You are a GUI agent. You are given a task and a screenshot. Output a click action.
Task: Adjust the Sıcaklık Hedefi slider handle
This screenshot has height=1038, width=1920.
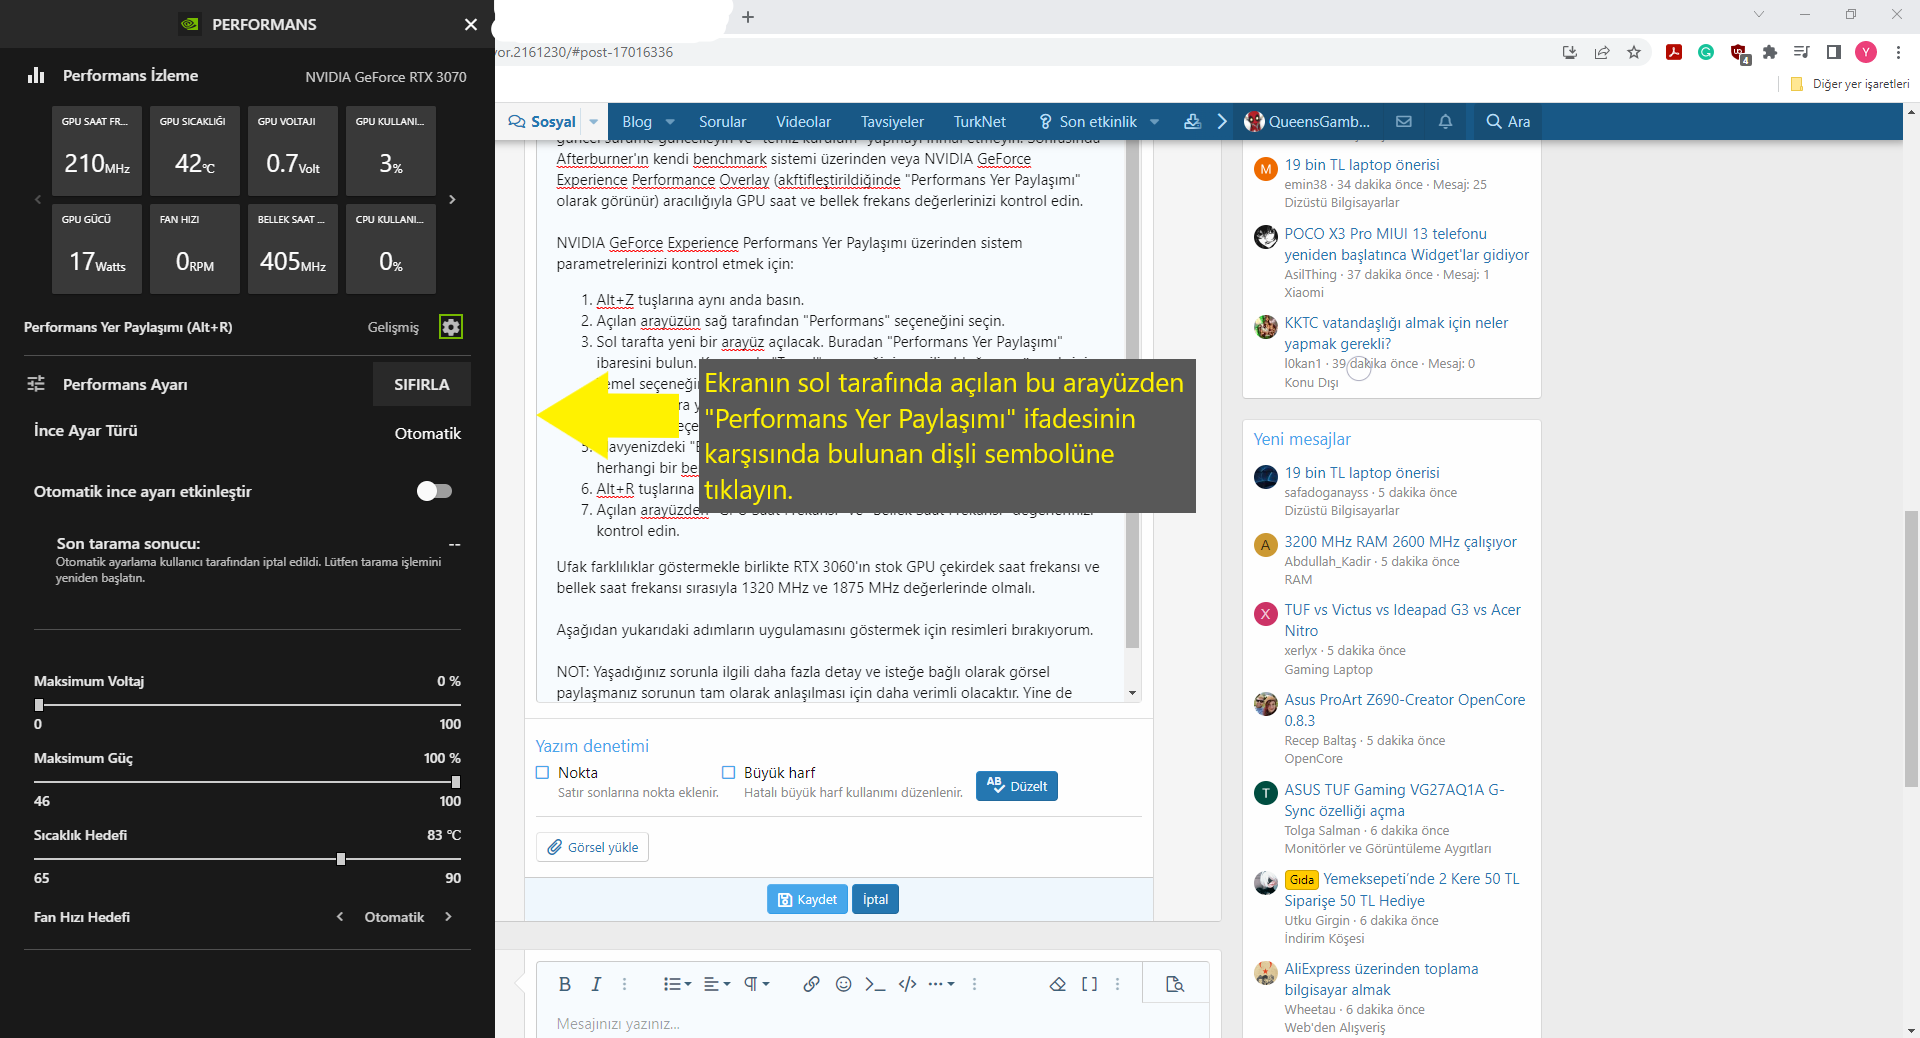point(341,858)
